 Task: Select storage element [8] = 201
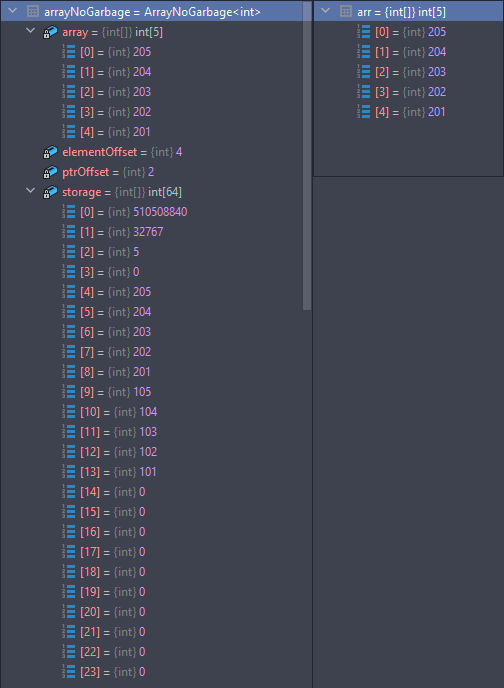click(152, 372)
